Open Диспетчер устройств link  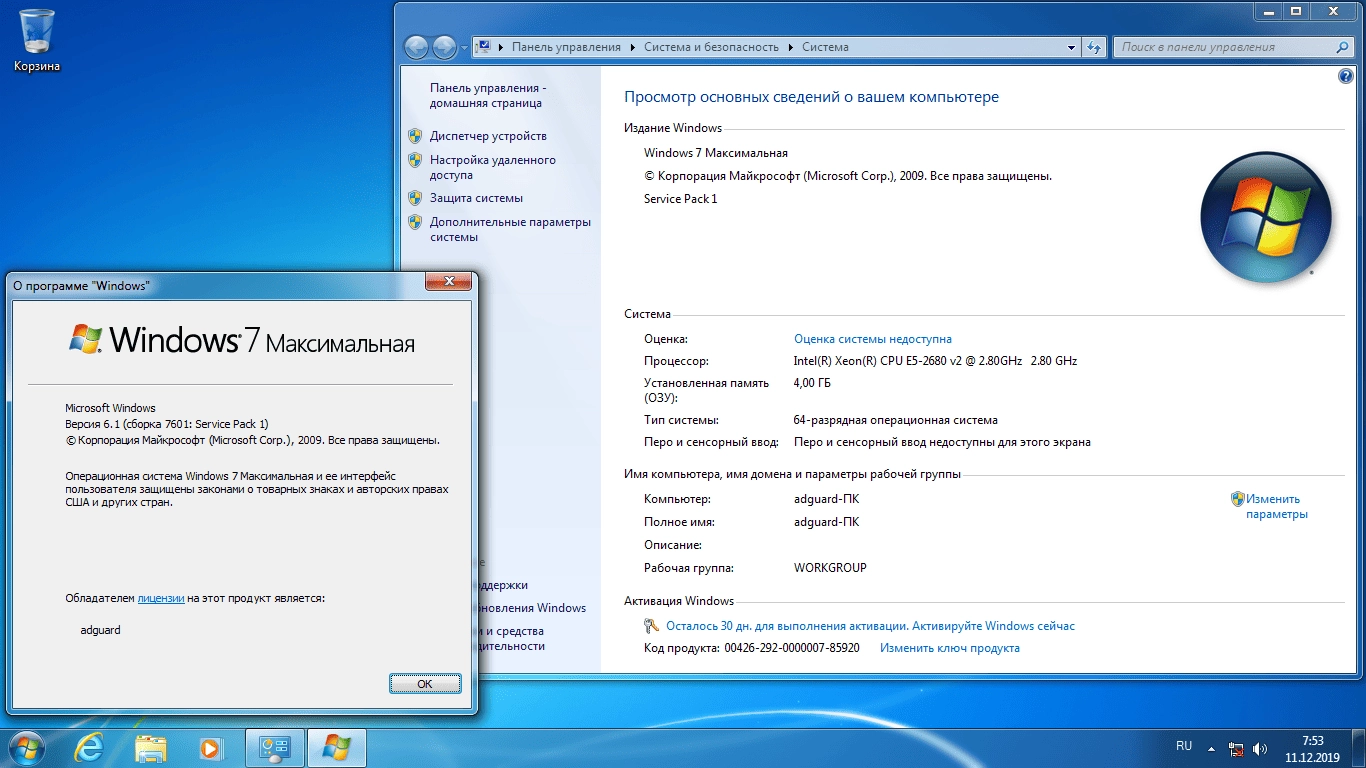tap(488, 136)
